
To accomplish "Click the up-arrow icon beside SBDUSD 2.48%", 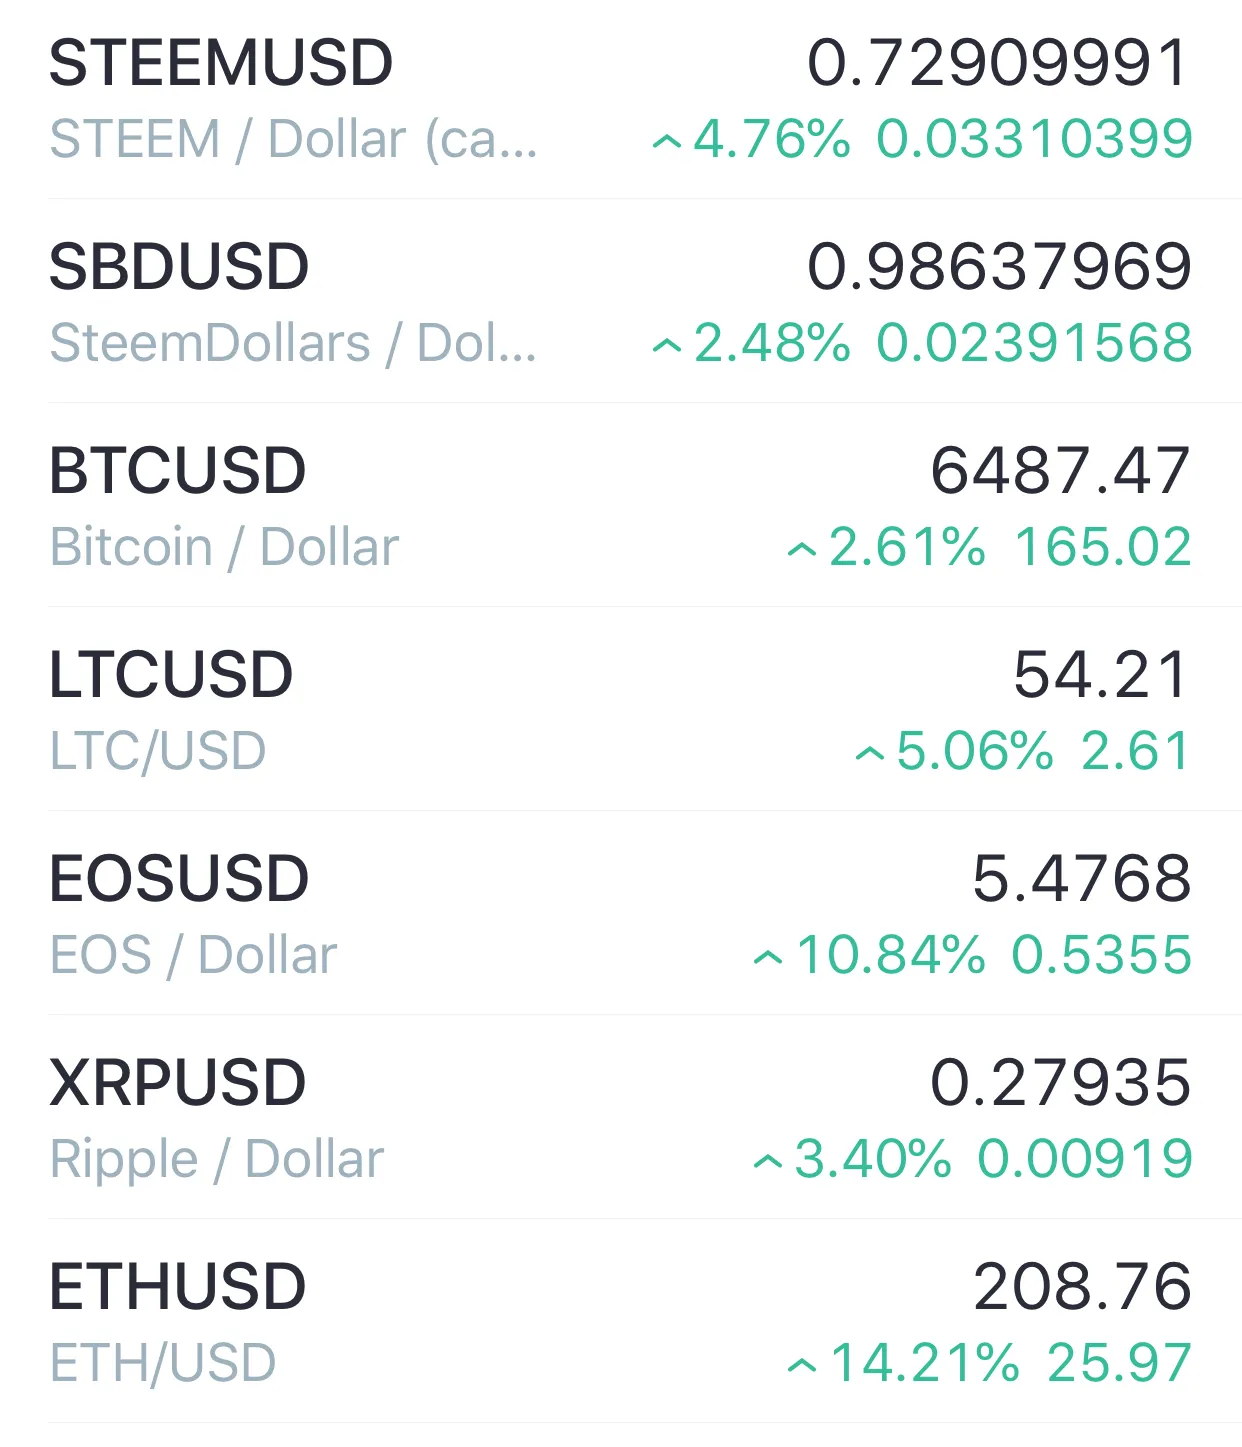I will (x=667, y=347).
